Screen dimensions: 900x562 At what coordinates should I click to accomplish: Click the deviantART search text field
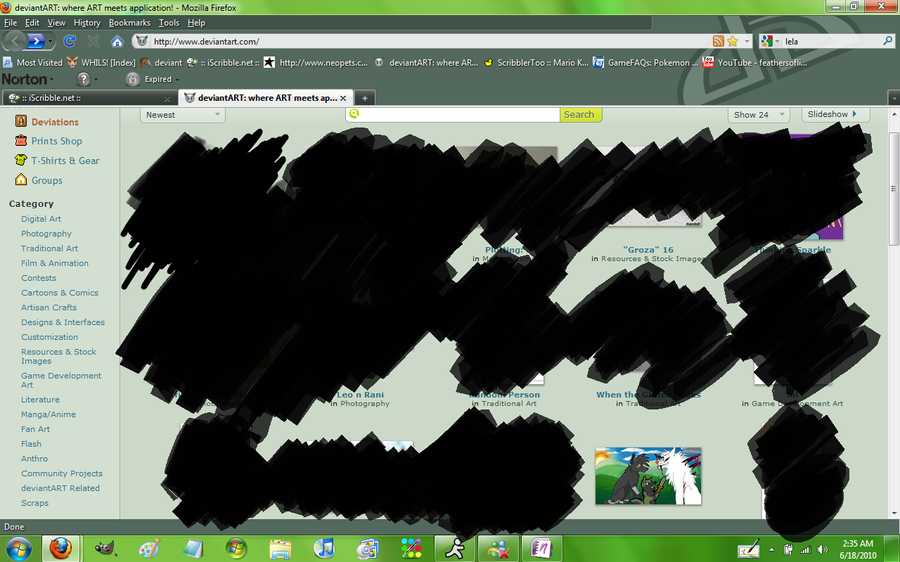tap(452, 115)
